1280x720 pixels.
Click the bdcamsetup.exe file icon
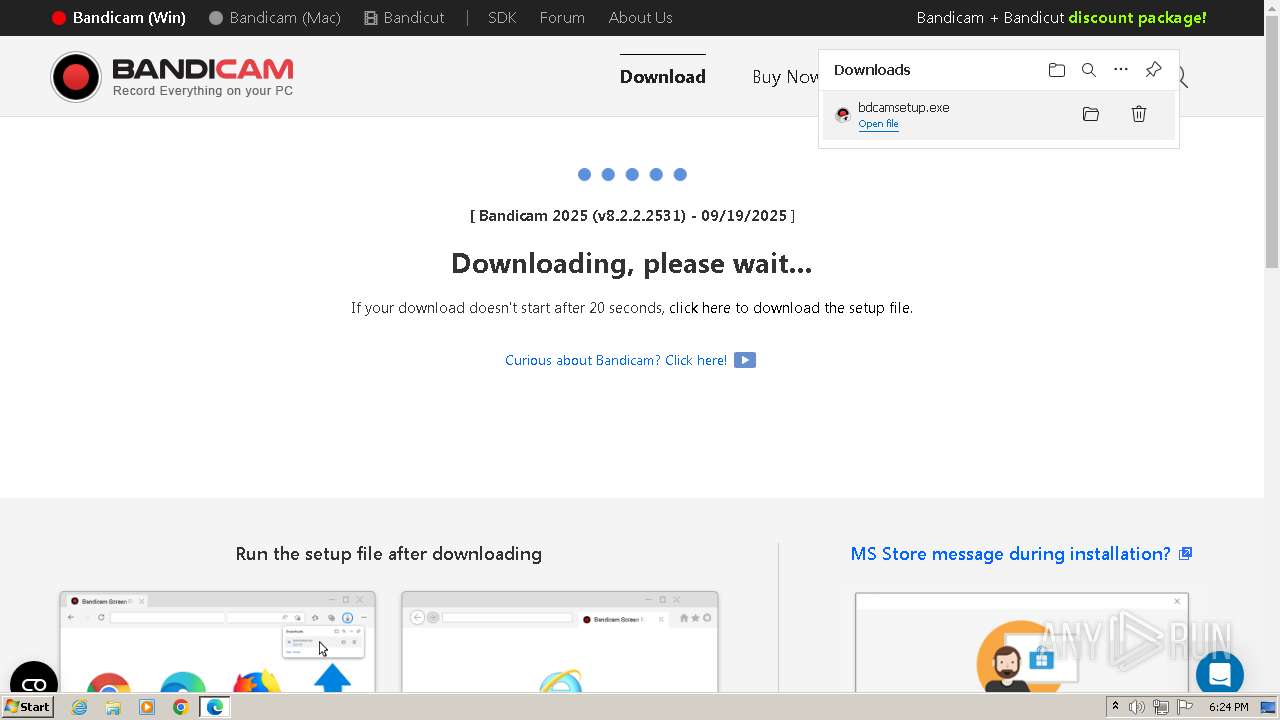[843, 115]
